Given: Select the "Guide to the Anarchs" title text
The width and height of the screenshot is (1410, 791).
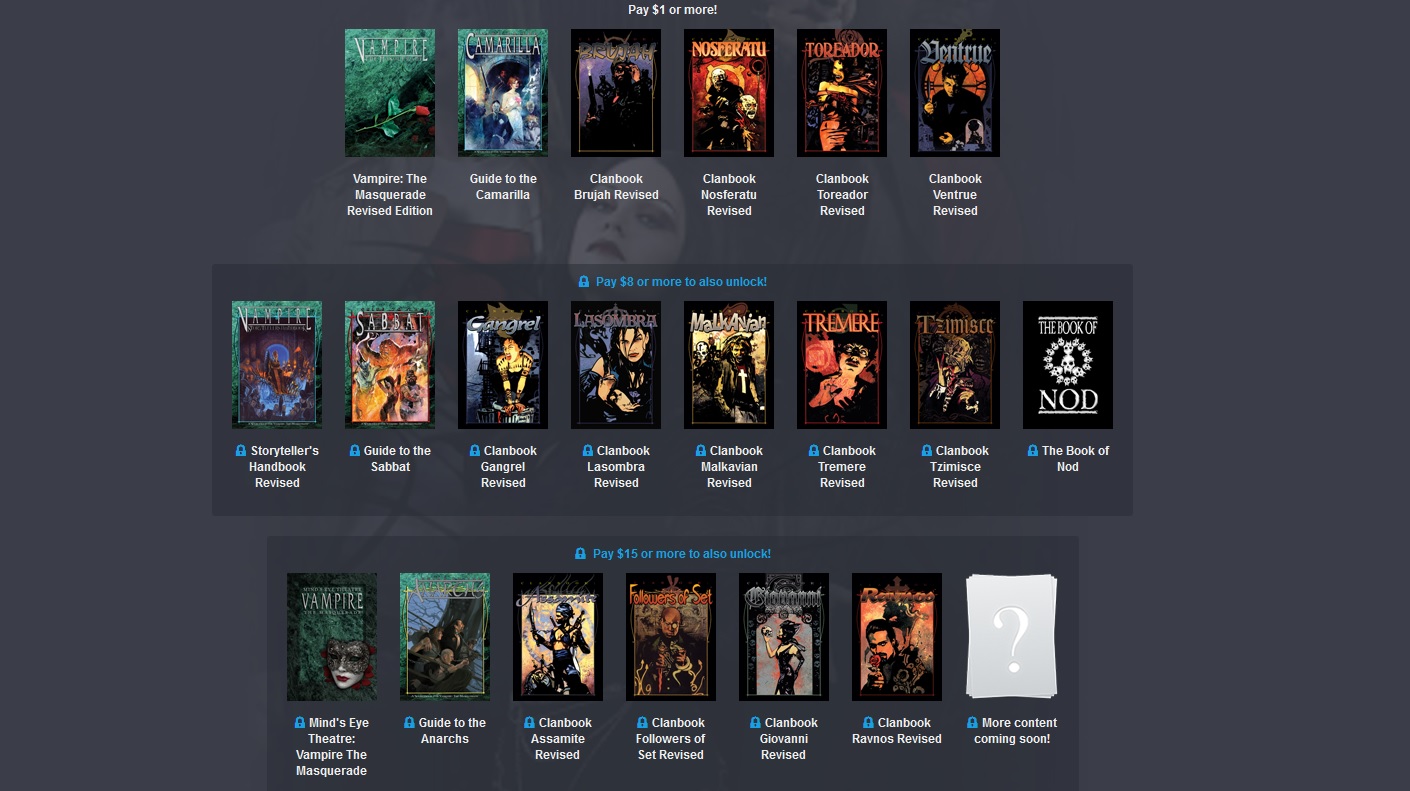Looking at the screenshot, I should point(451,731).
